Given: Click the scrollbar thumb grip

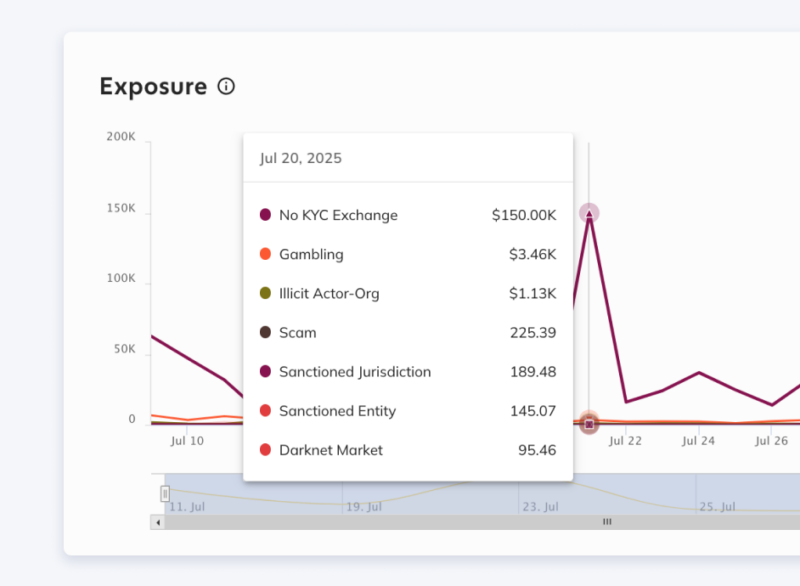Looking at the screenshot, I should (x=607, y=521).
